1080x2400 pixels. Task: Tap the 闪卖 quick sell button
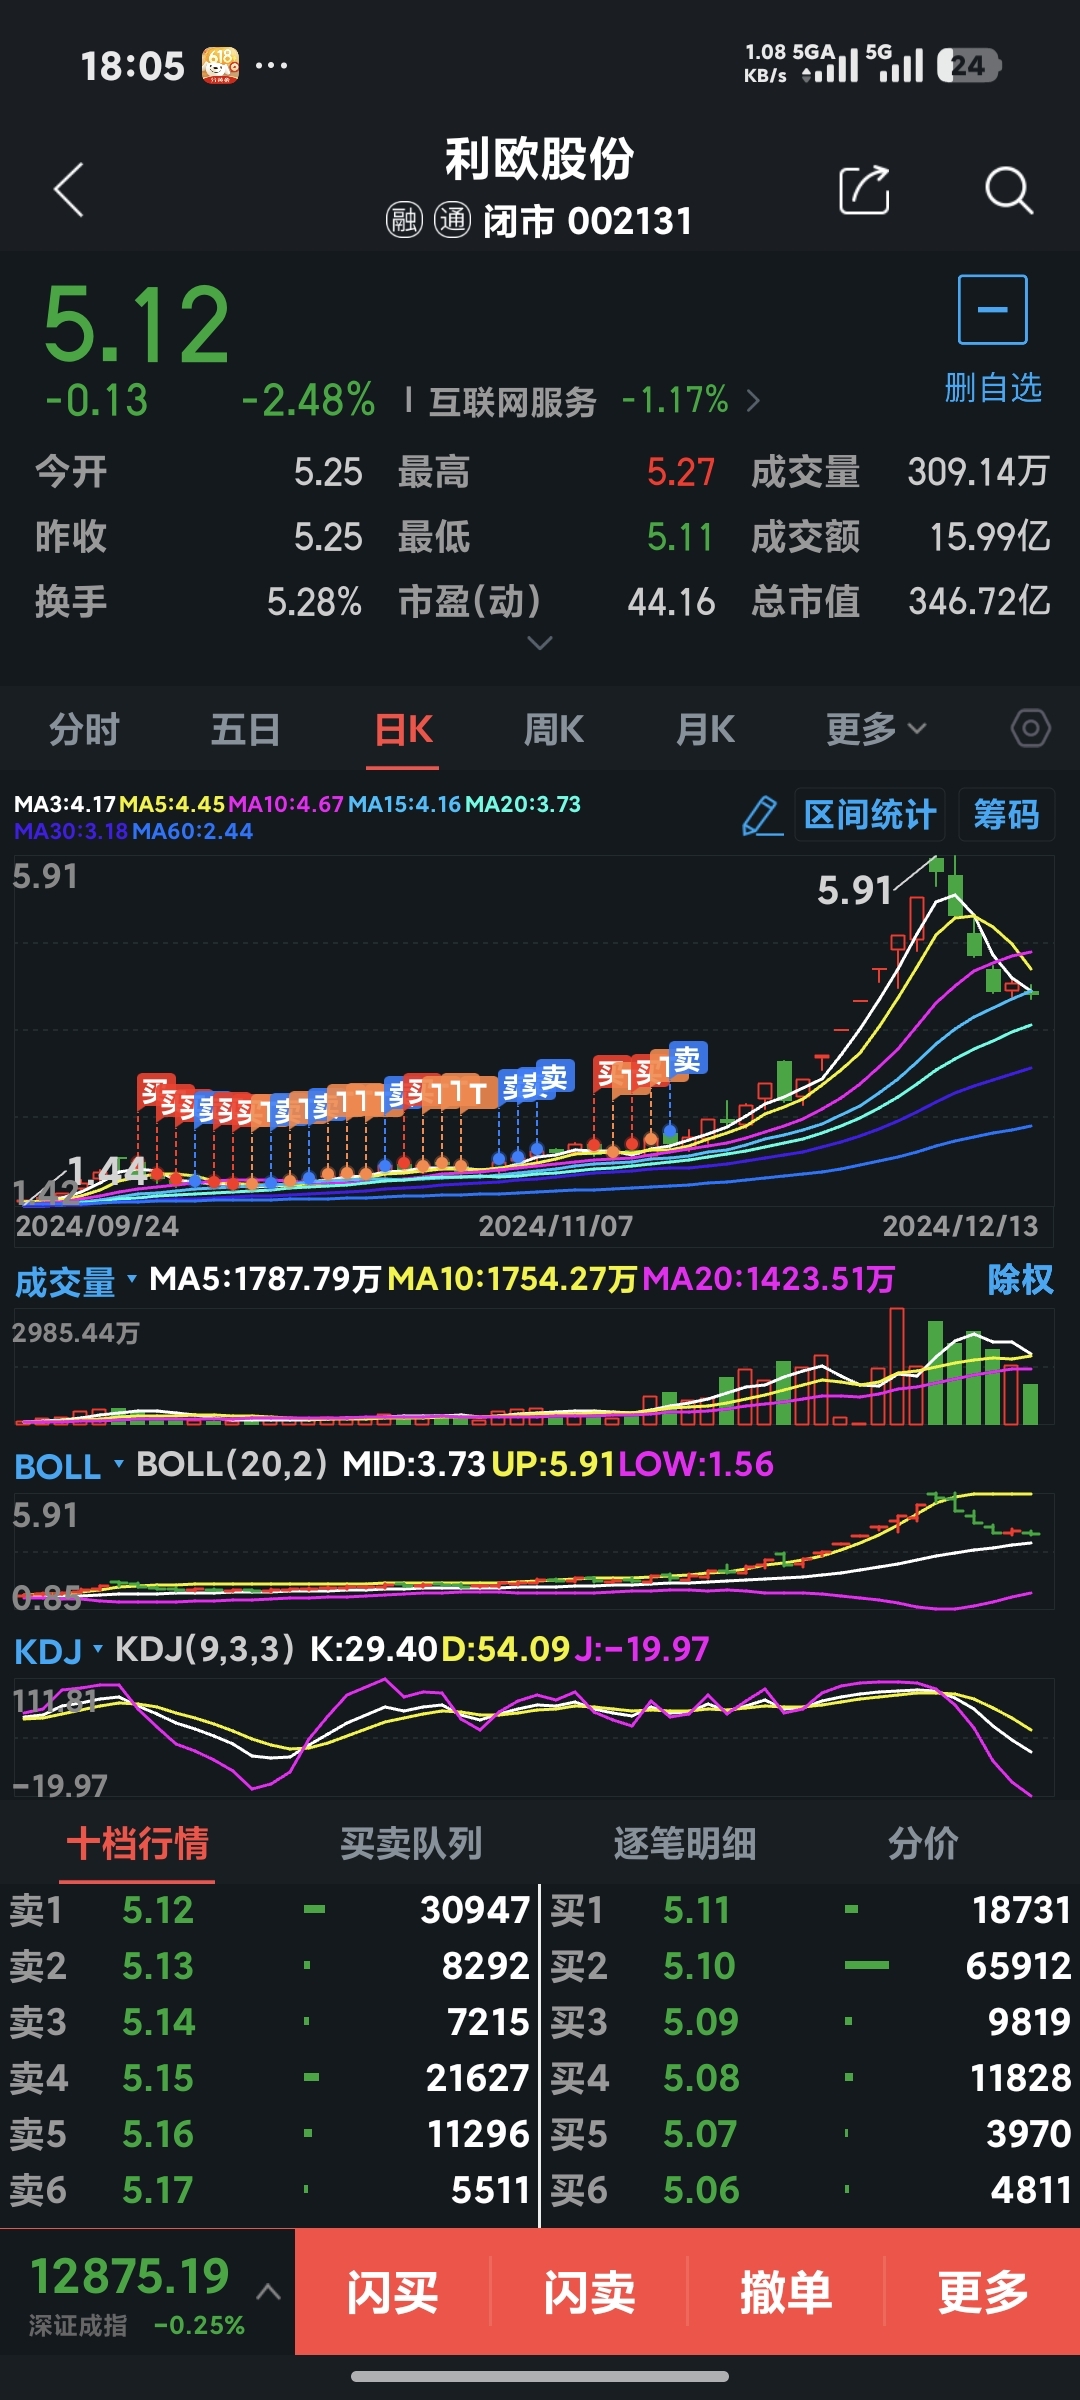[589, 2291]
